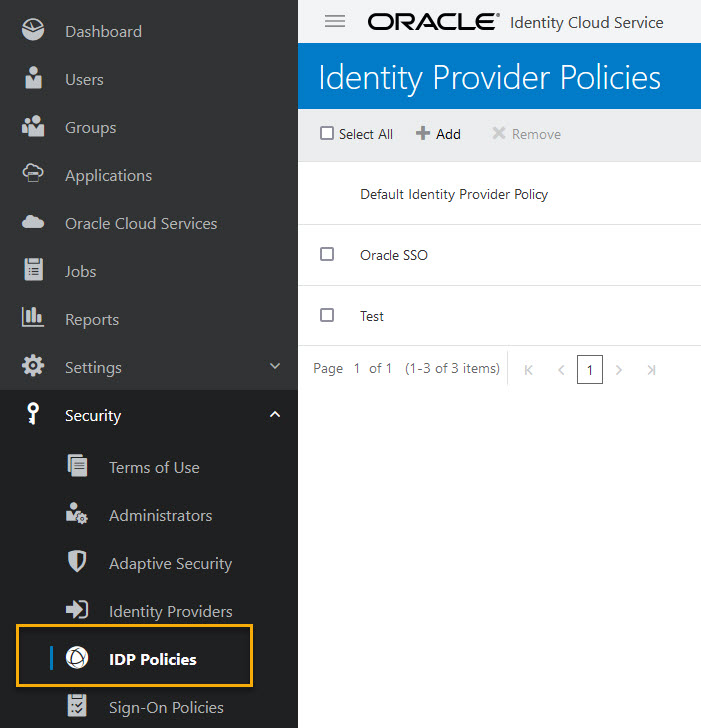Collapse the Security section chevron
The width and height of the screenshot is (701, 728).
point(275,414)
